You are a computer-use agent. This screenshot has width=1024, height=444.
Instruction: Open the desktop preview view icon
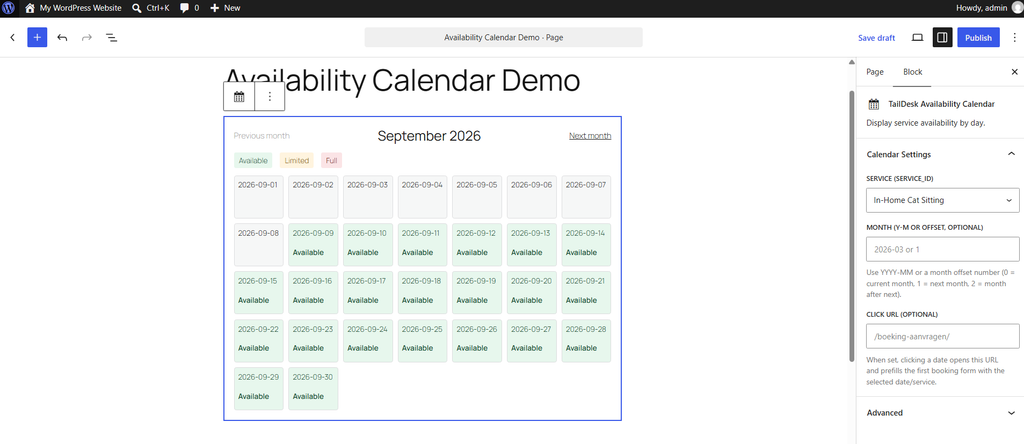(x=917, y=37)
